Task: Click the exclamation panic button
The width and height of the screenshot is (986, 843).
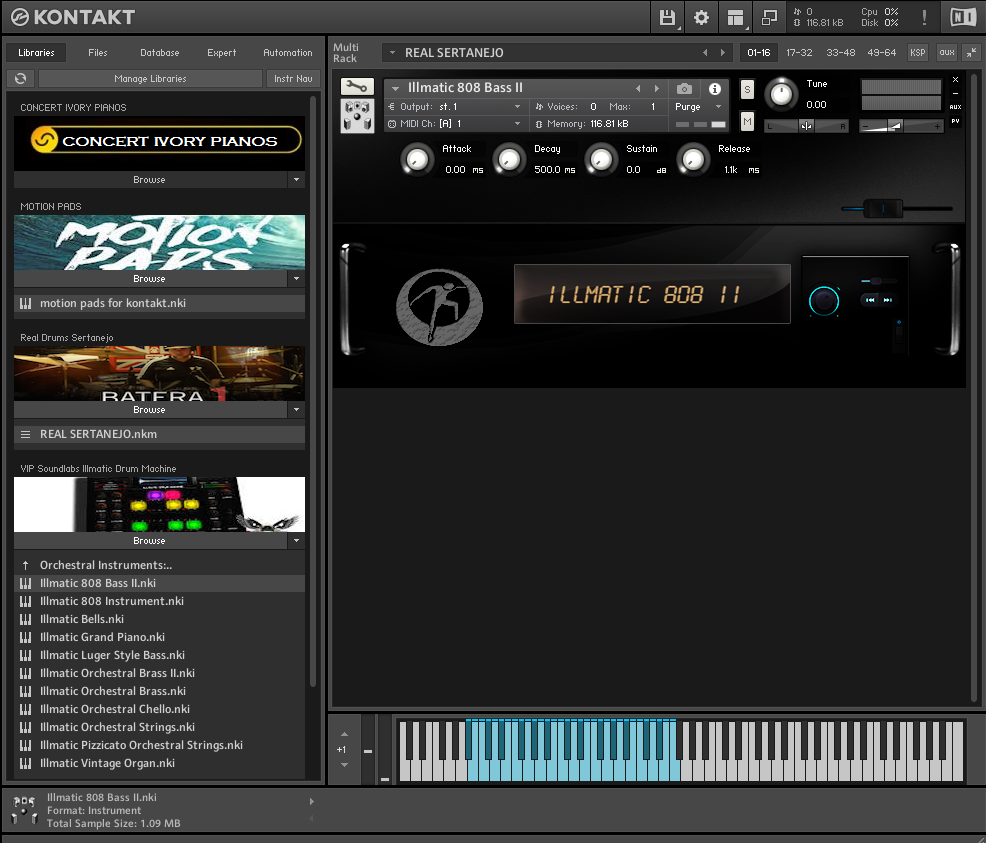Action: 924,18
